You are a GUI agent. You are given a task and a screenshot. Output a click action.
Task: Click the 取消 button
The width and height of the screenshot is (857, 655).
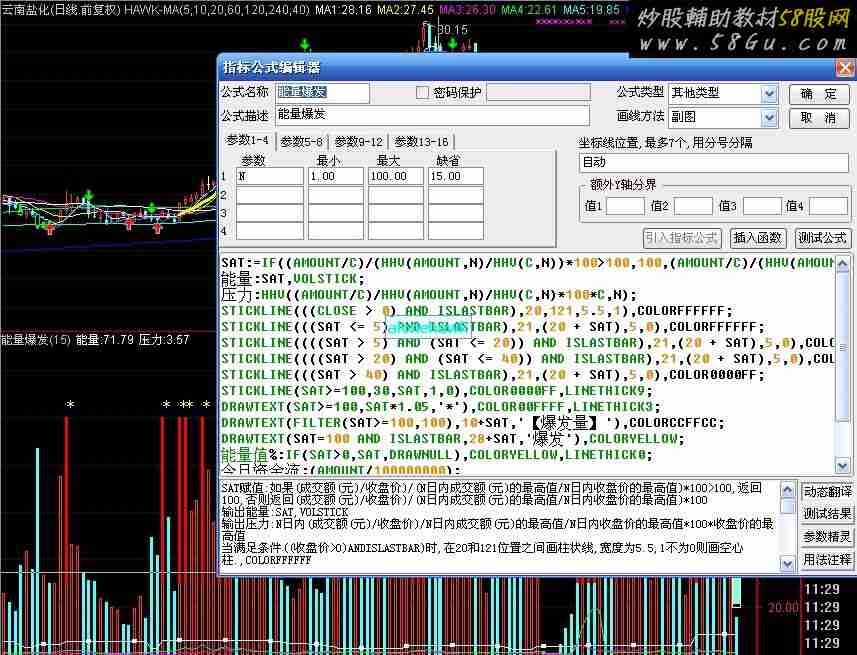tap(818, 117)
